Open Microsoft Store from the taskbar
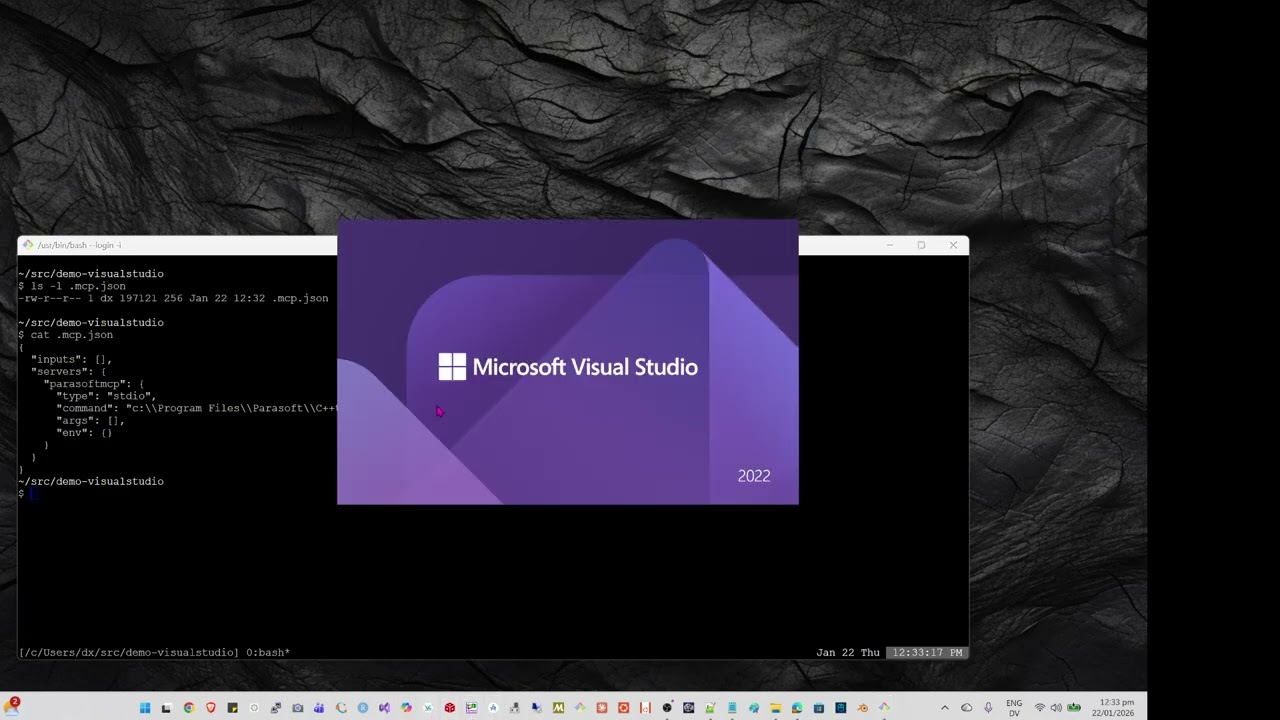 (x=819, y=708)
